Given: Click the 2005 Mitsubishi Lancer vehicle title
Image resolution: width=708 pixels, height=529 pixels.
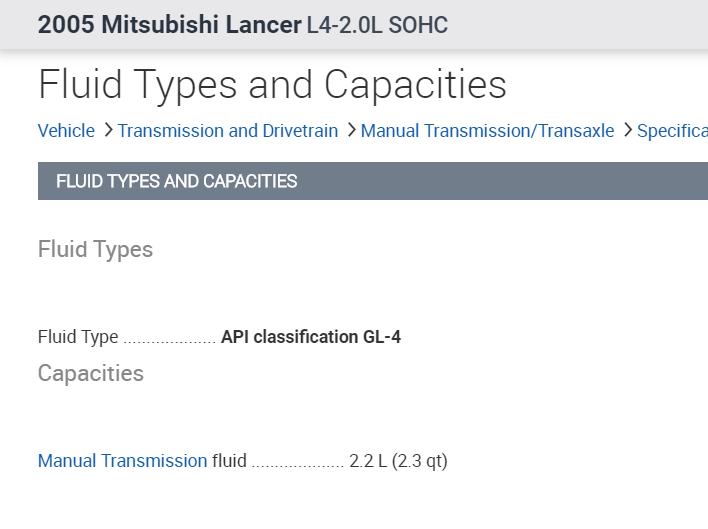Looking at the screenshot, I should [x=169, y=25].
